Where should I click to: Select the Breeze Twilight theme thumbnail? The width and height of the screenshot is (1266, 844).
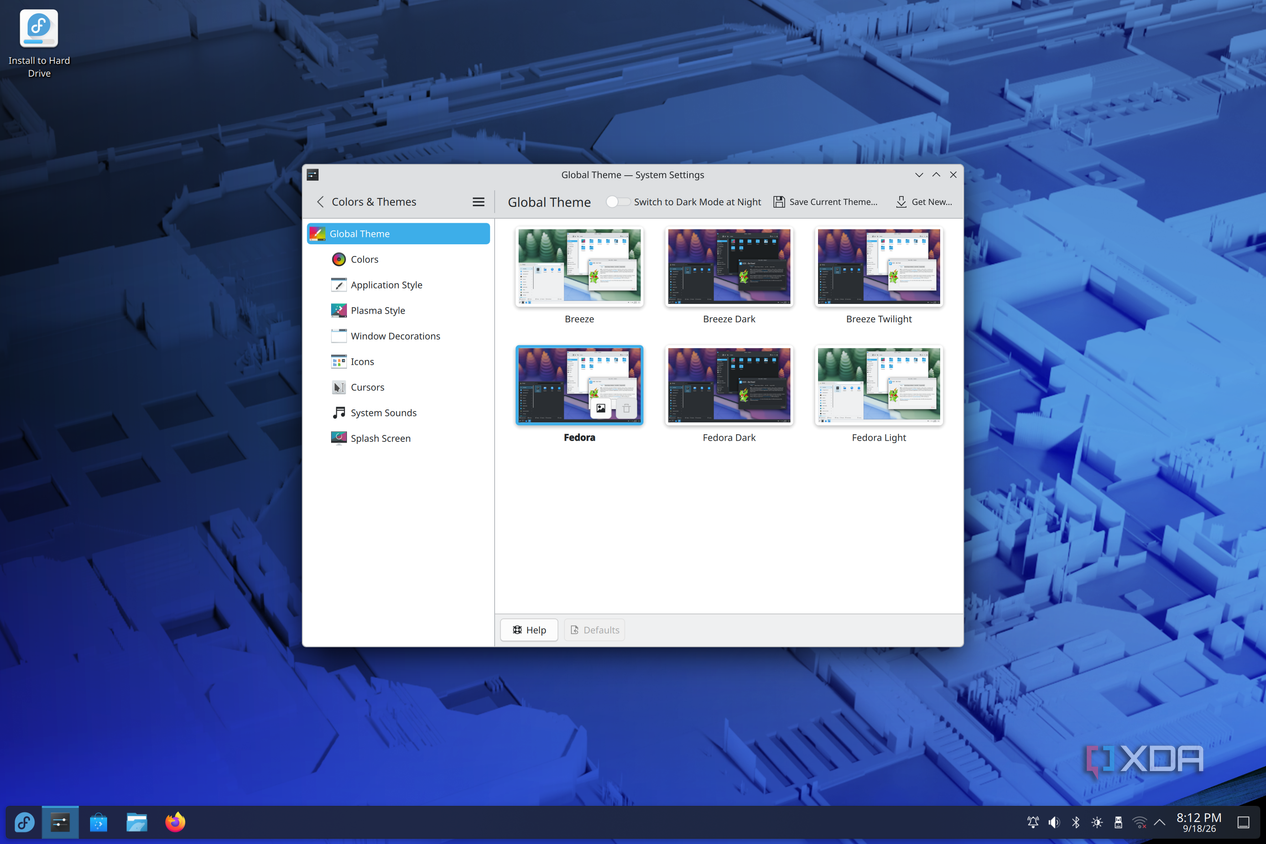879,266
